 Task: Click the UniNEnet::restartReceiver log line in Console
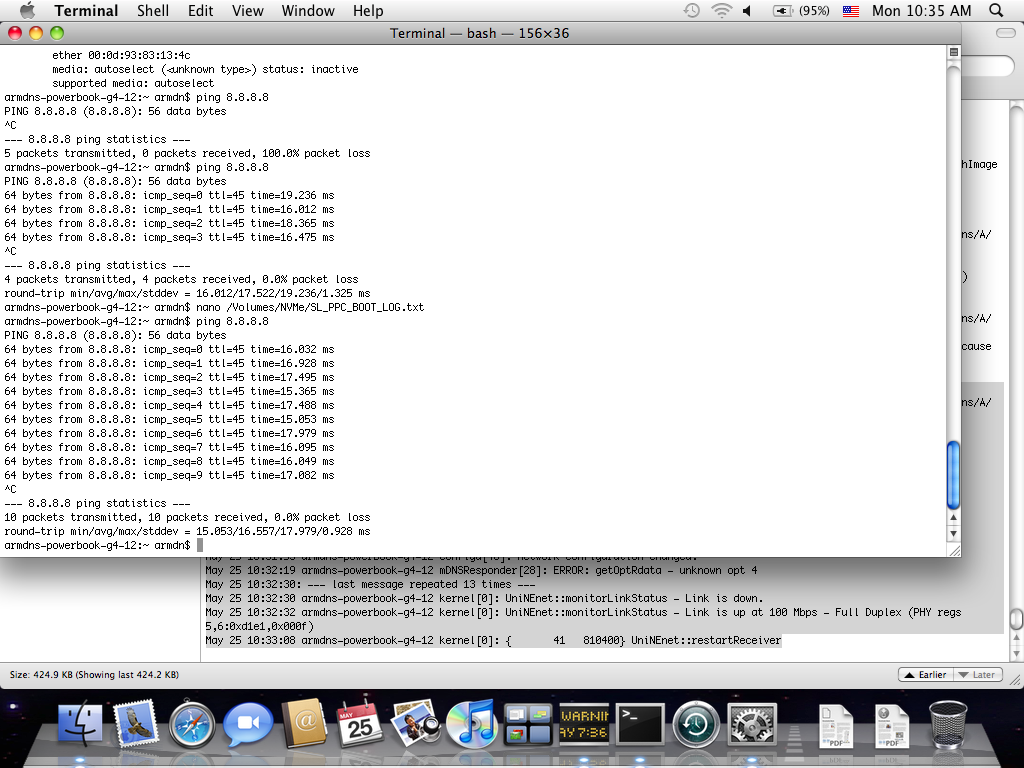tap(493, 640)
